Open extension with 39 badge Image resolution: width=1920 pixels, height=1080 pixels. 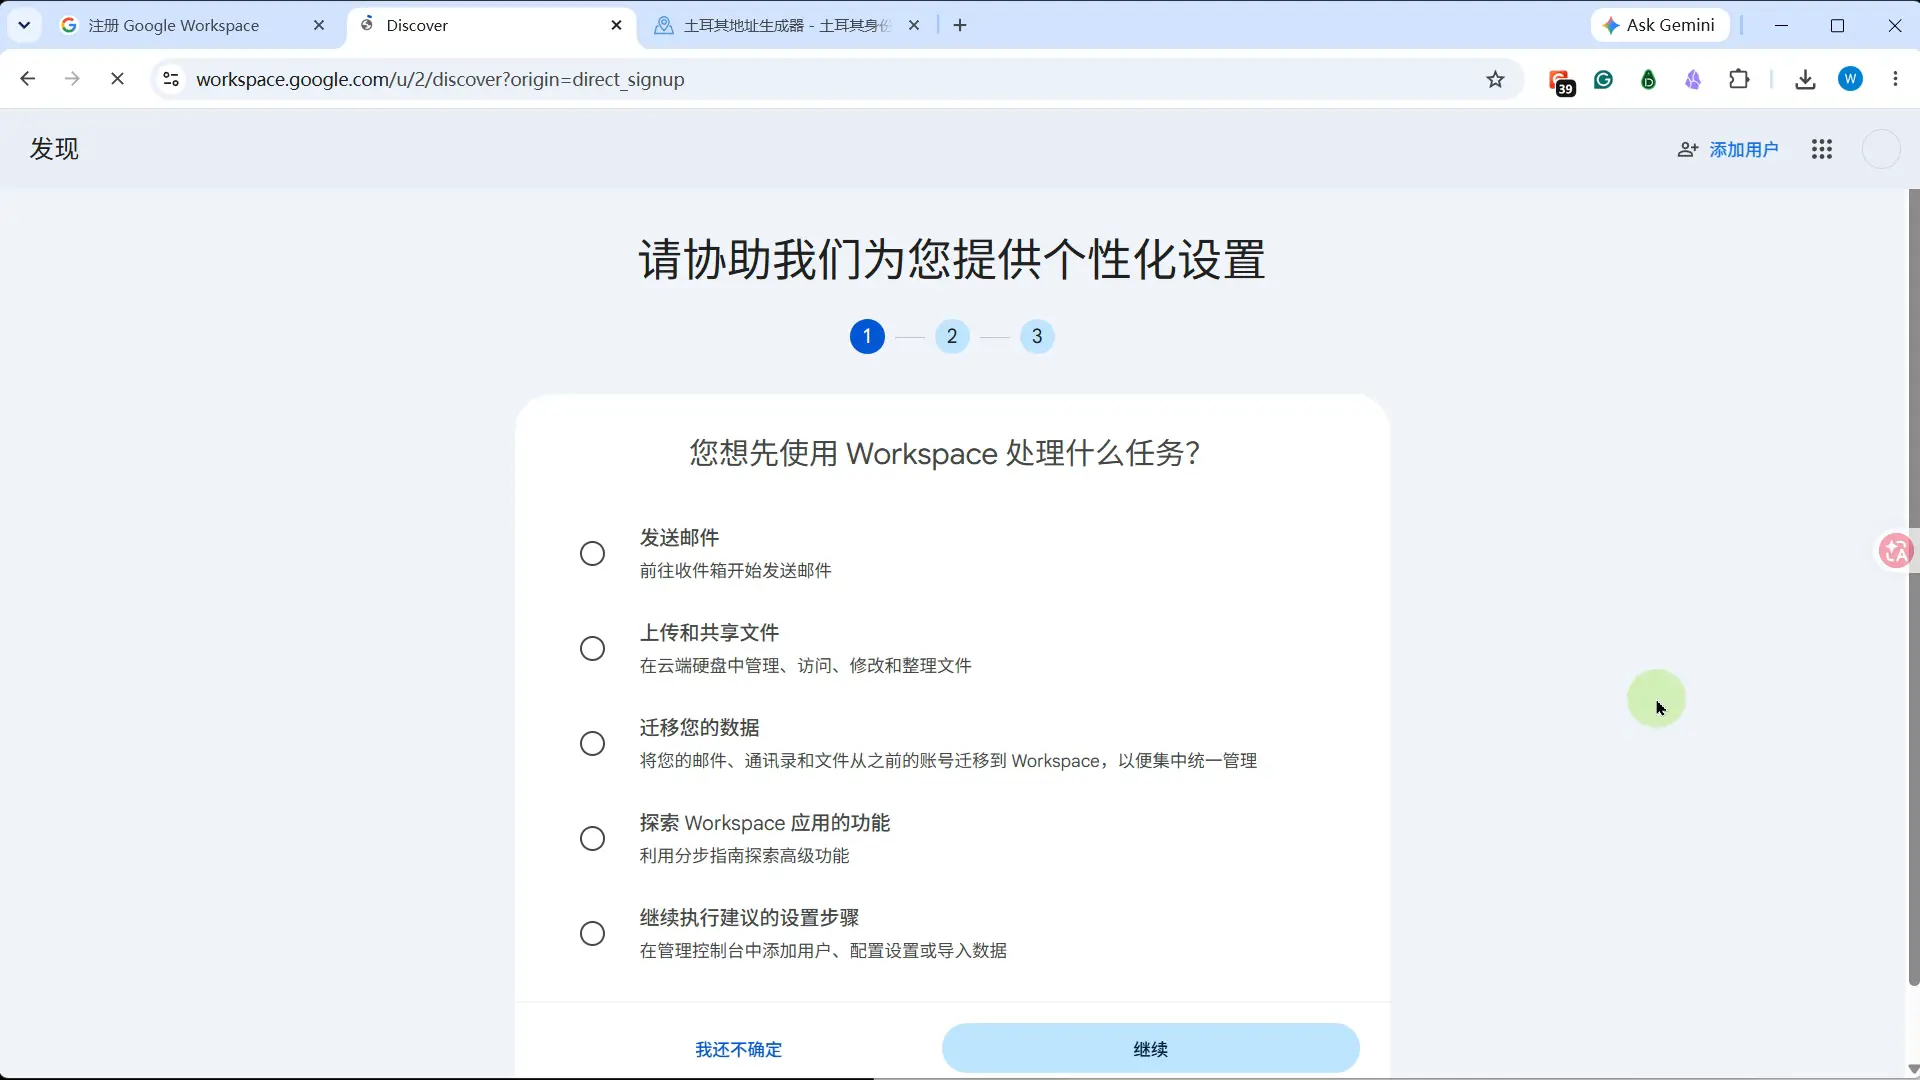[x=1561, y=81]
